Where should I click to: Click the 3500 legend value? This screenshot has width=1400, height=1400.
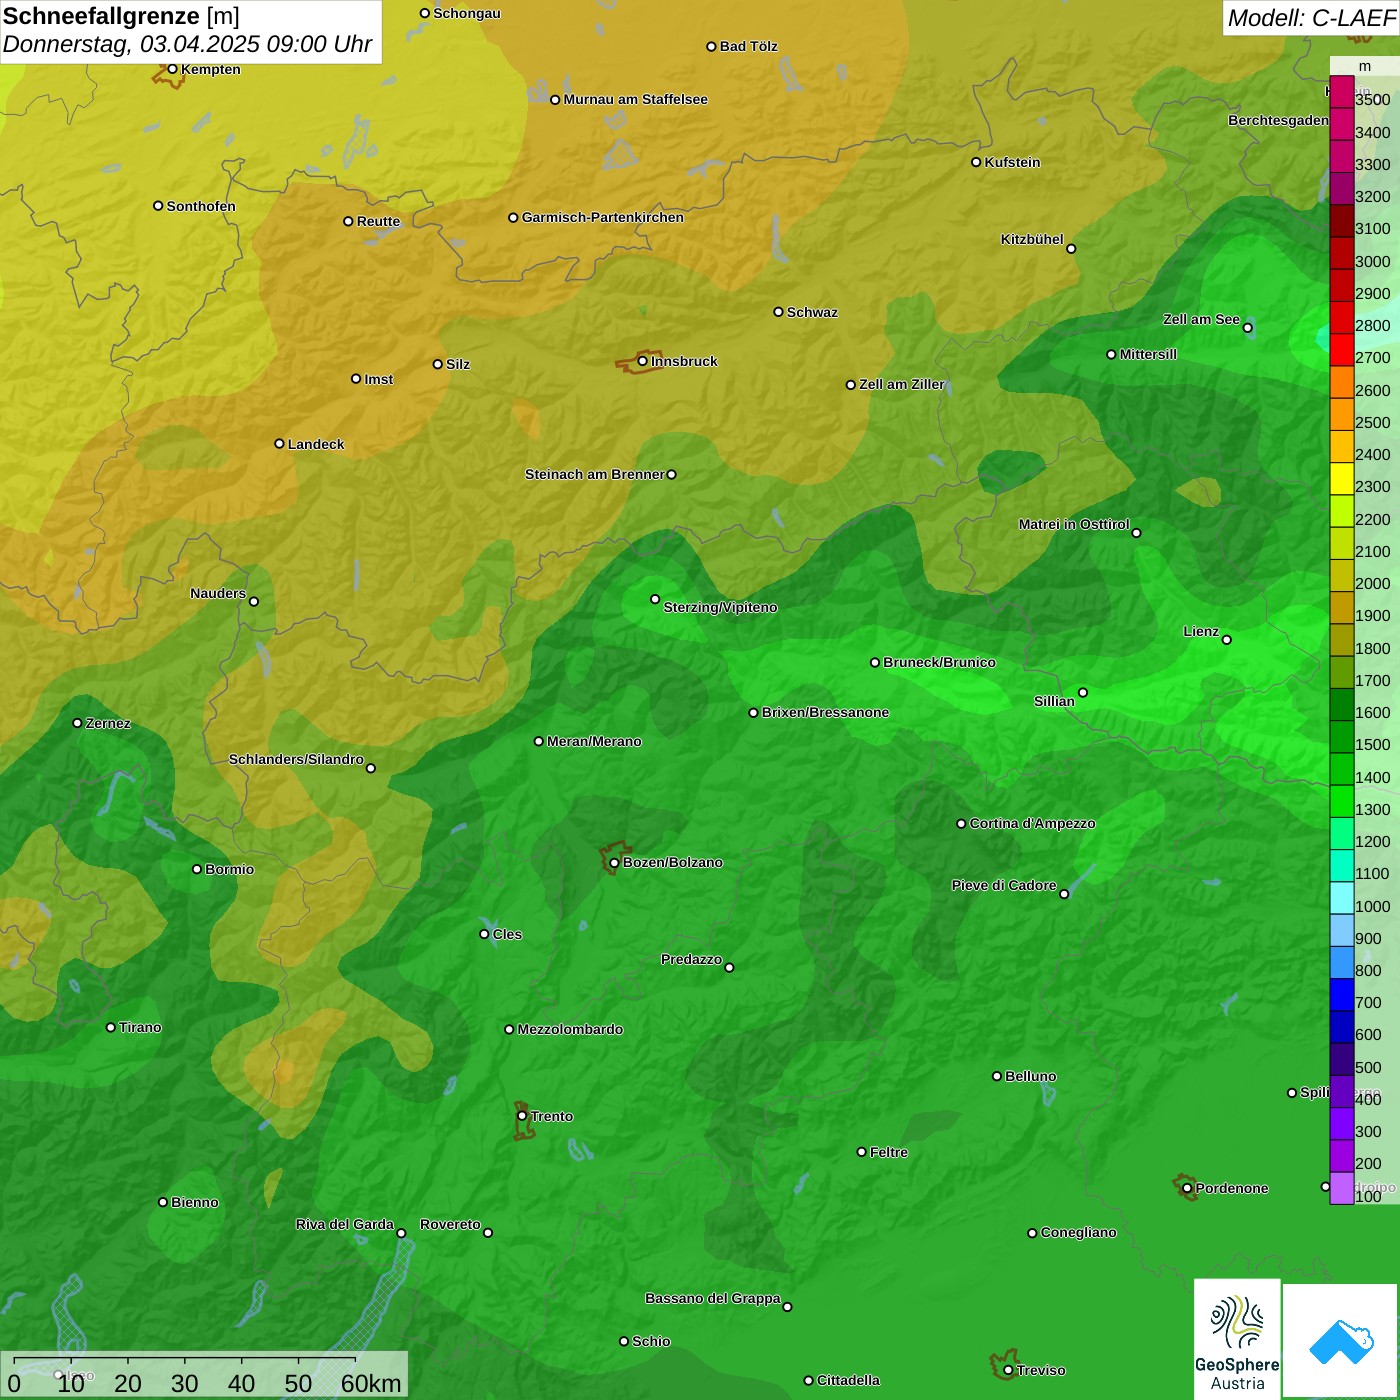click(x=1373, y=100)
